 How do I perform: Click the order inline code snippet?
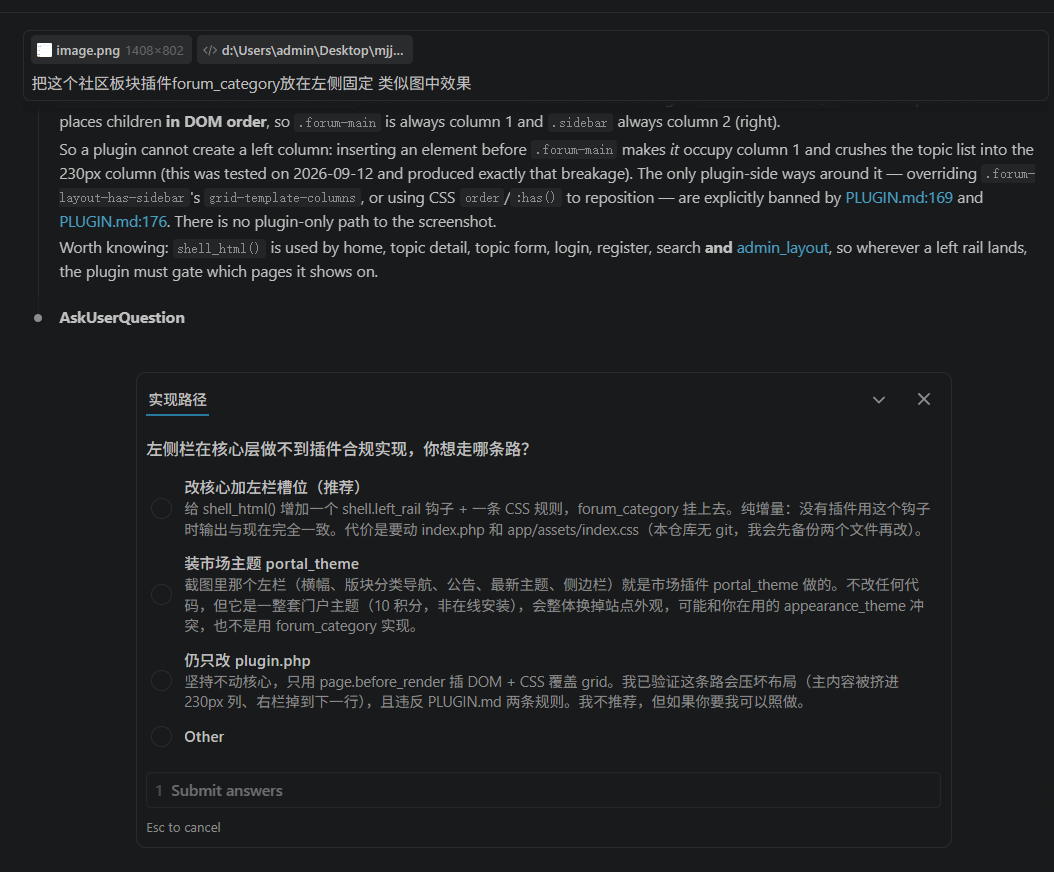click(x=482, y=198)
